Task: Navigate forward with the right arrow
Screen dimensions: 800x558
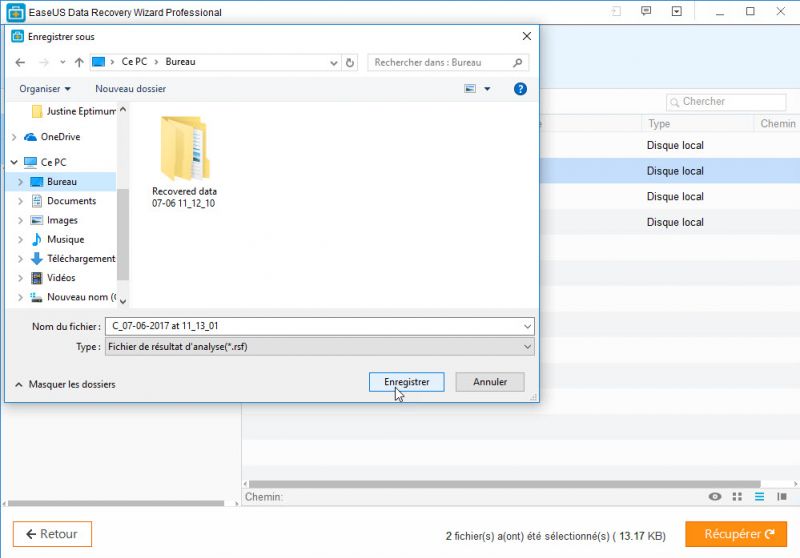Action: [44, 62]
